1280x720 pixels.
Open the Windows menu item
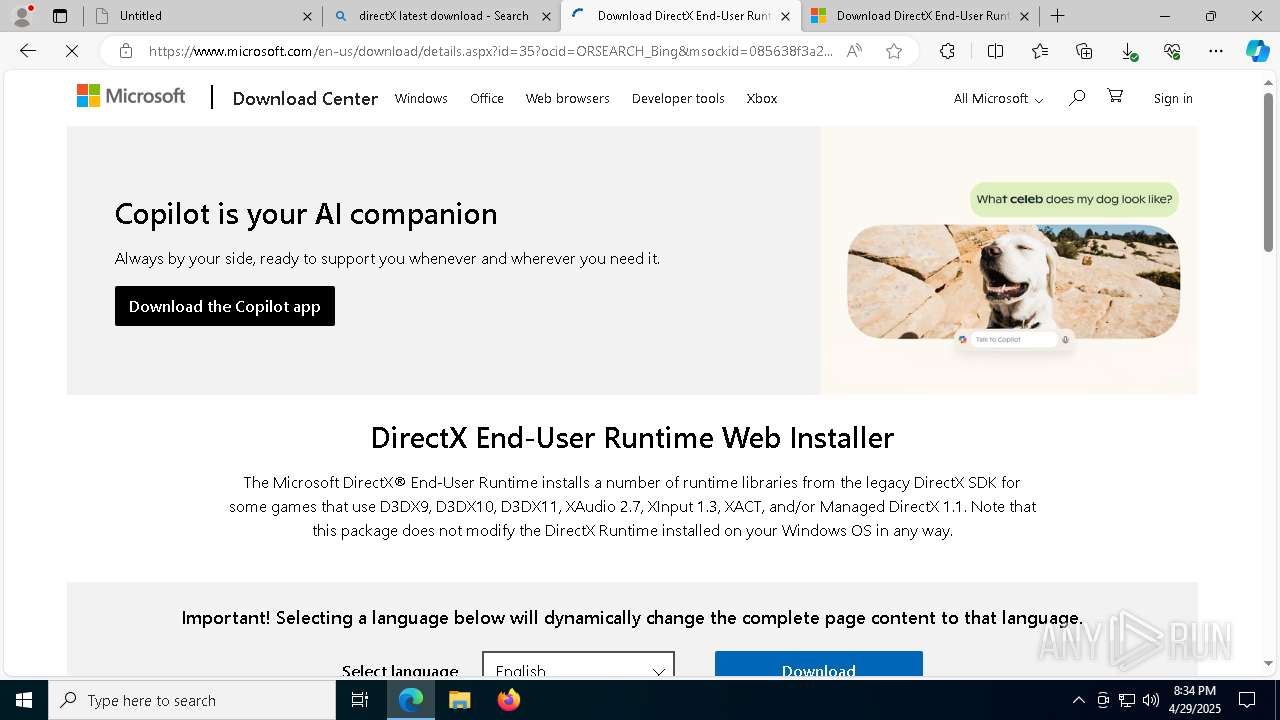pyautogui.click(x=421, y=98)
